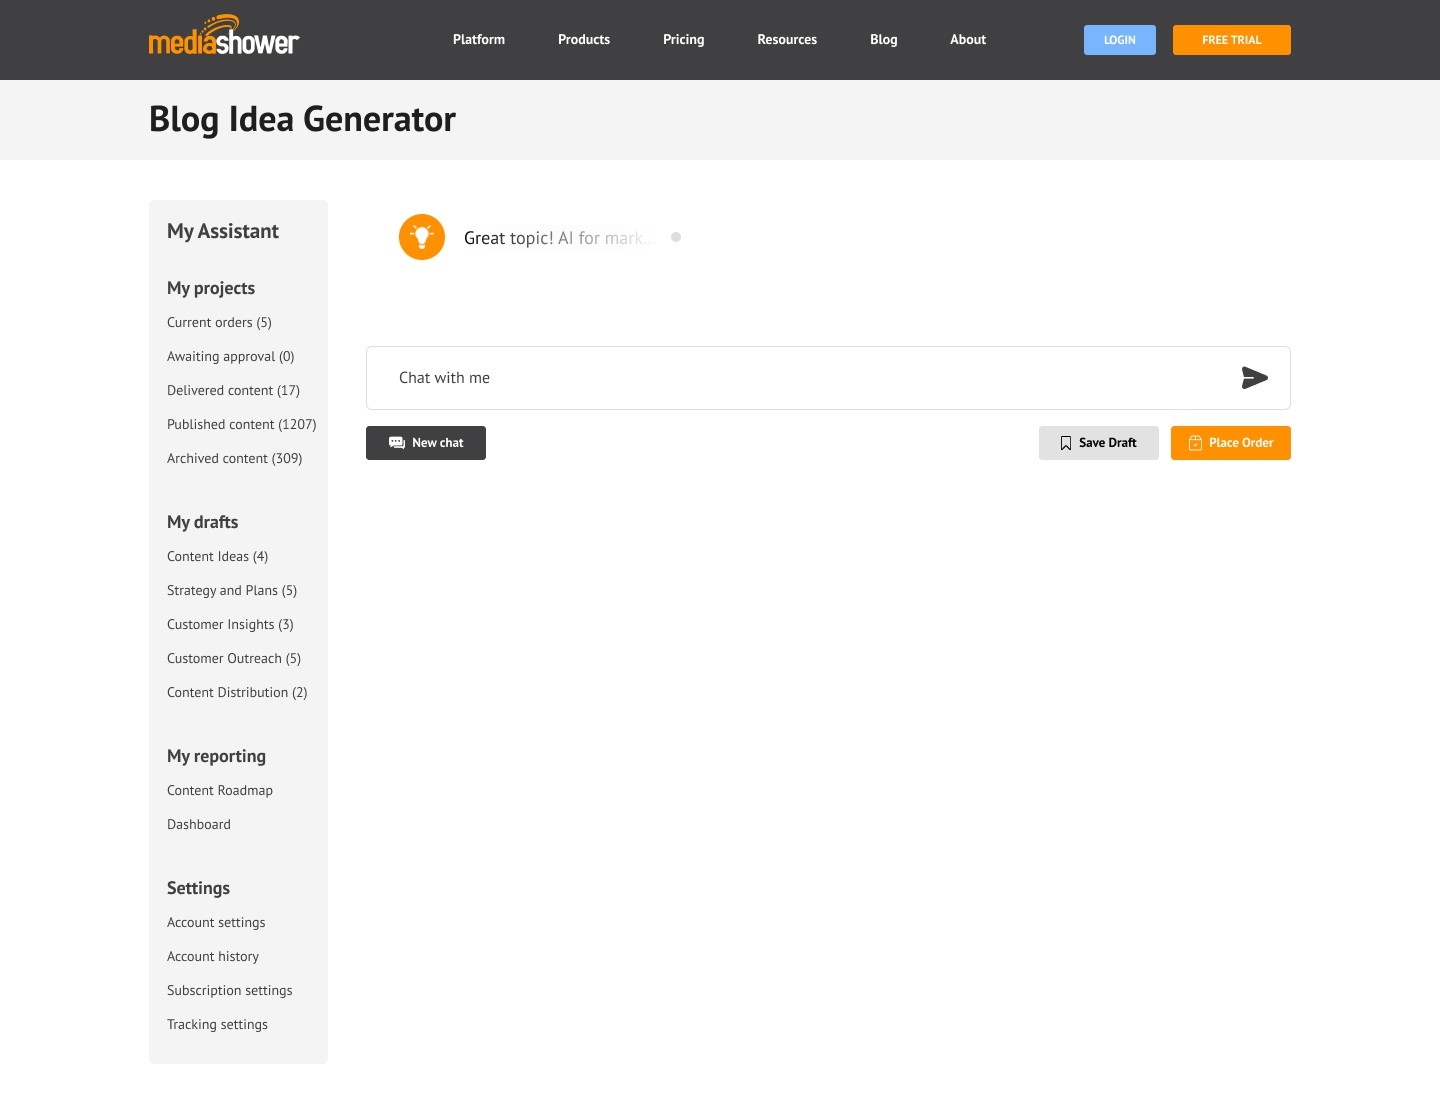
Task: Save the conversation with Save Draft
Action: click(1099, 443)
